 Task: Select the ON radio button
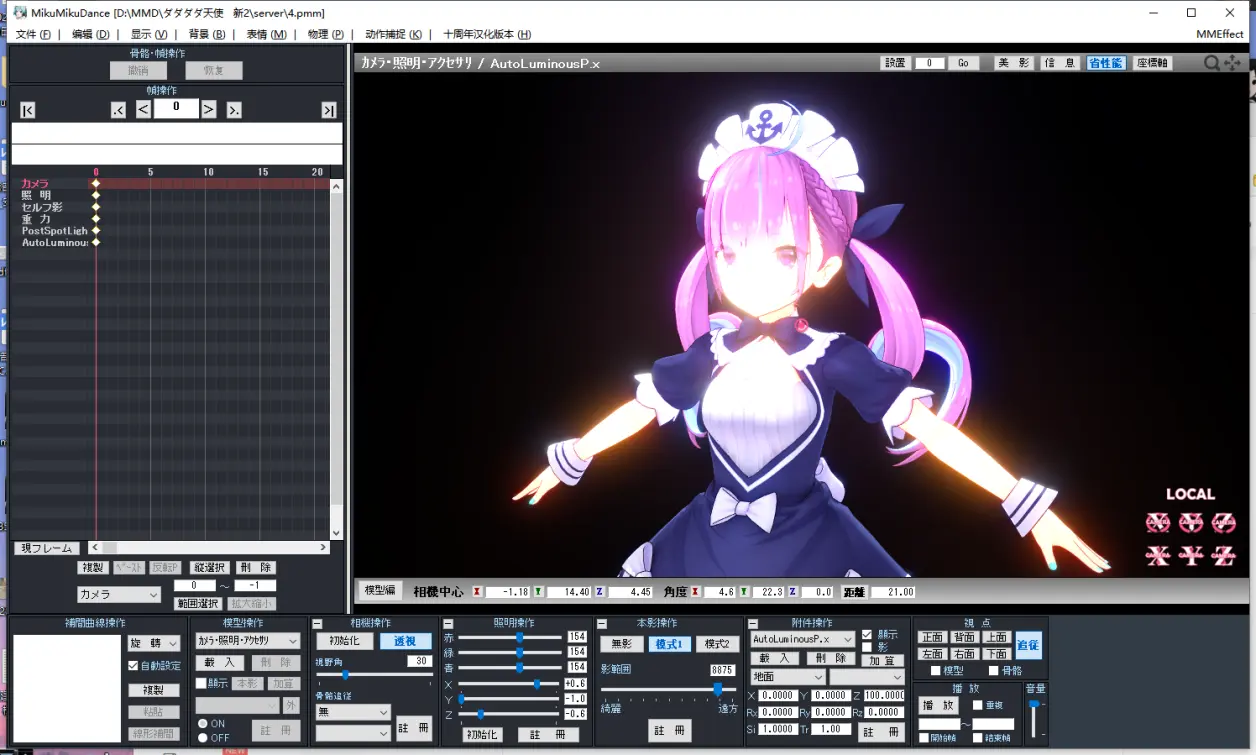coord(203,723)
